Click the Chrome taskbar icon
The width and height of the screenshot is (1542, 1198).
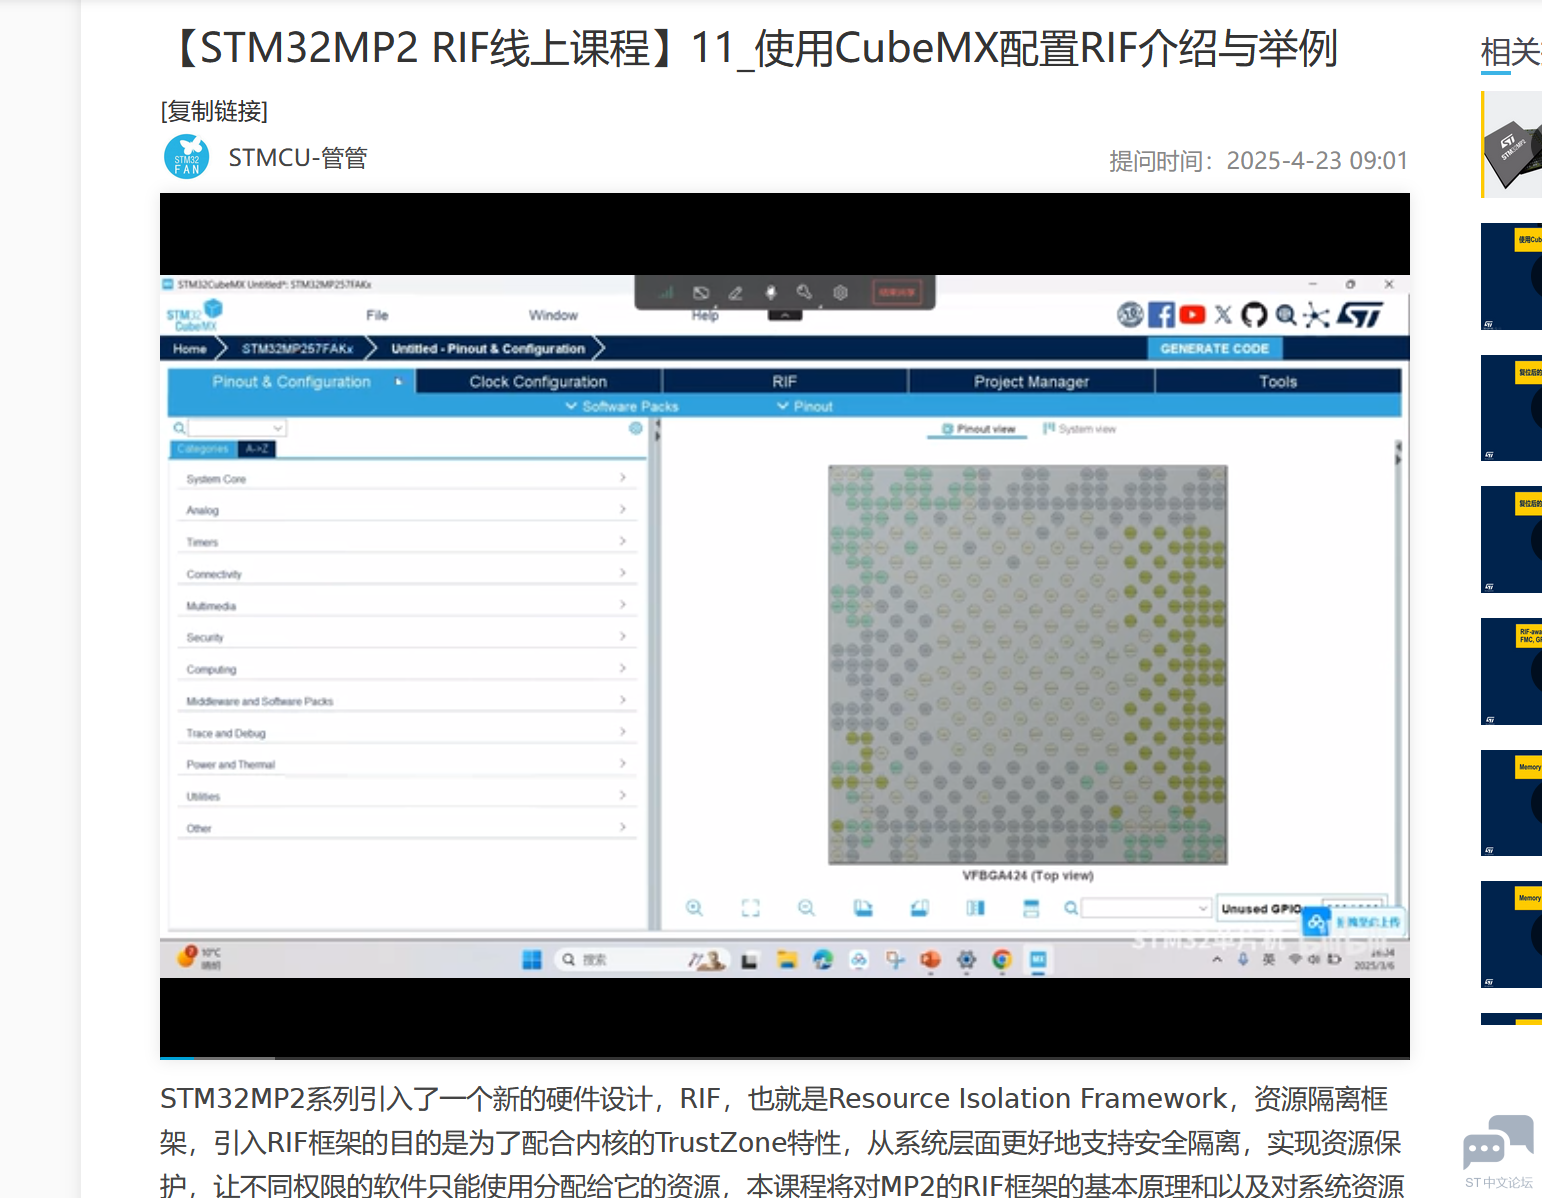(1002, 960)
